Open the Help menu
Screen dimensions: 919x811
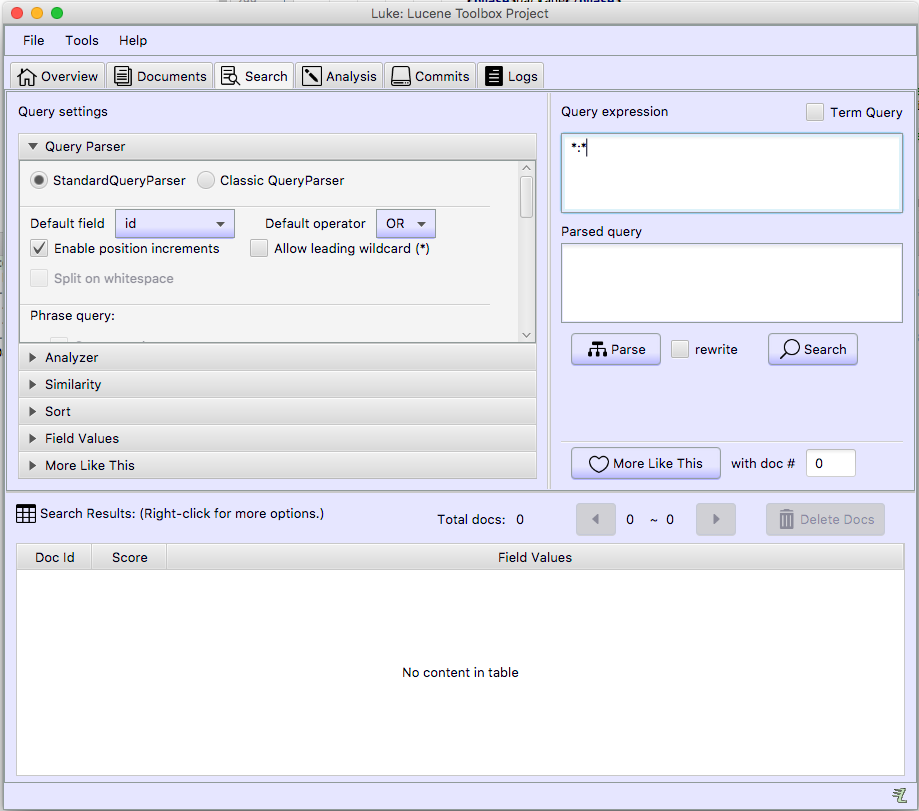click(x=133, y=40)
